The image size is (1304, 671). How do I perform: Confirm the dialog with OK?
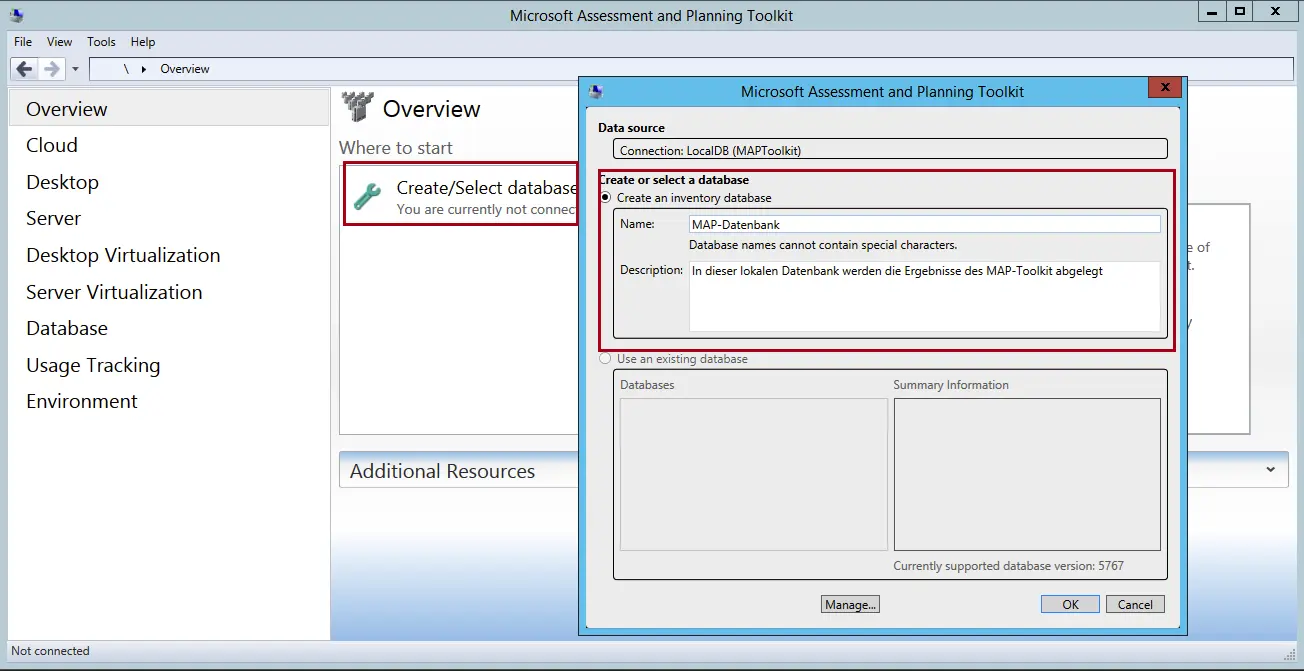coord(1070,604)
